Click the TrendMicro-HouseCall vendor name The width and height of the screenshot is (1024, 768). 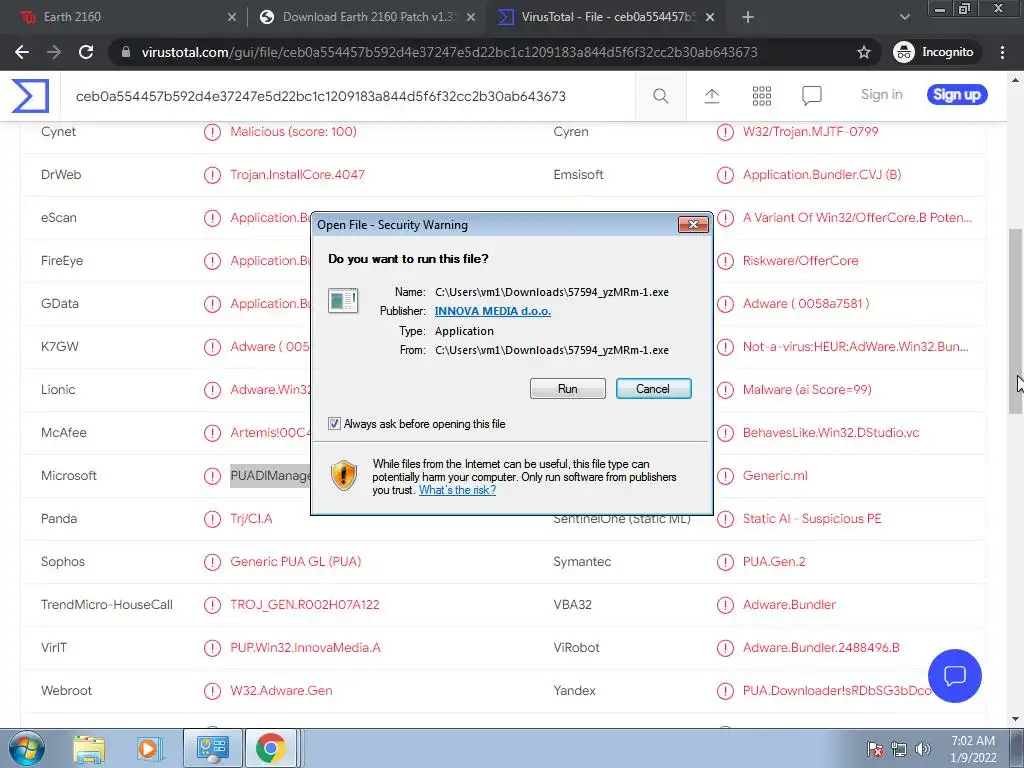[x=106, y=604]
